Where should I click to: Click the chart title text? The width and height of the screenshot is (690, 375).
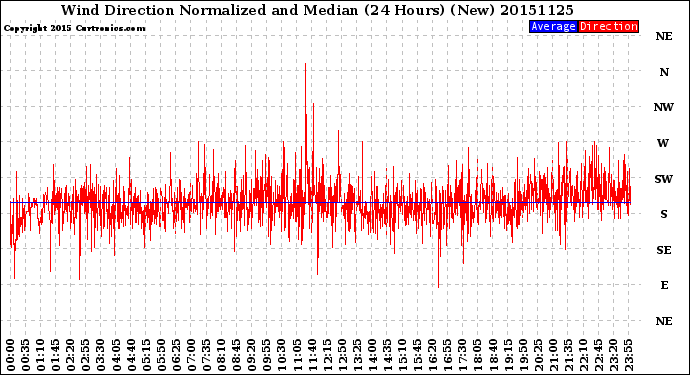(x=317, y=10)
